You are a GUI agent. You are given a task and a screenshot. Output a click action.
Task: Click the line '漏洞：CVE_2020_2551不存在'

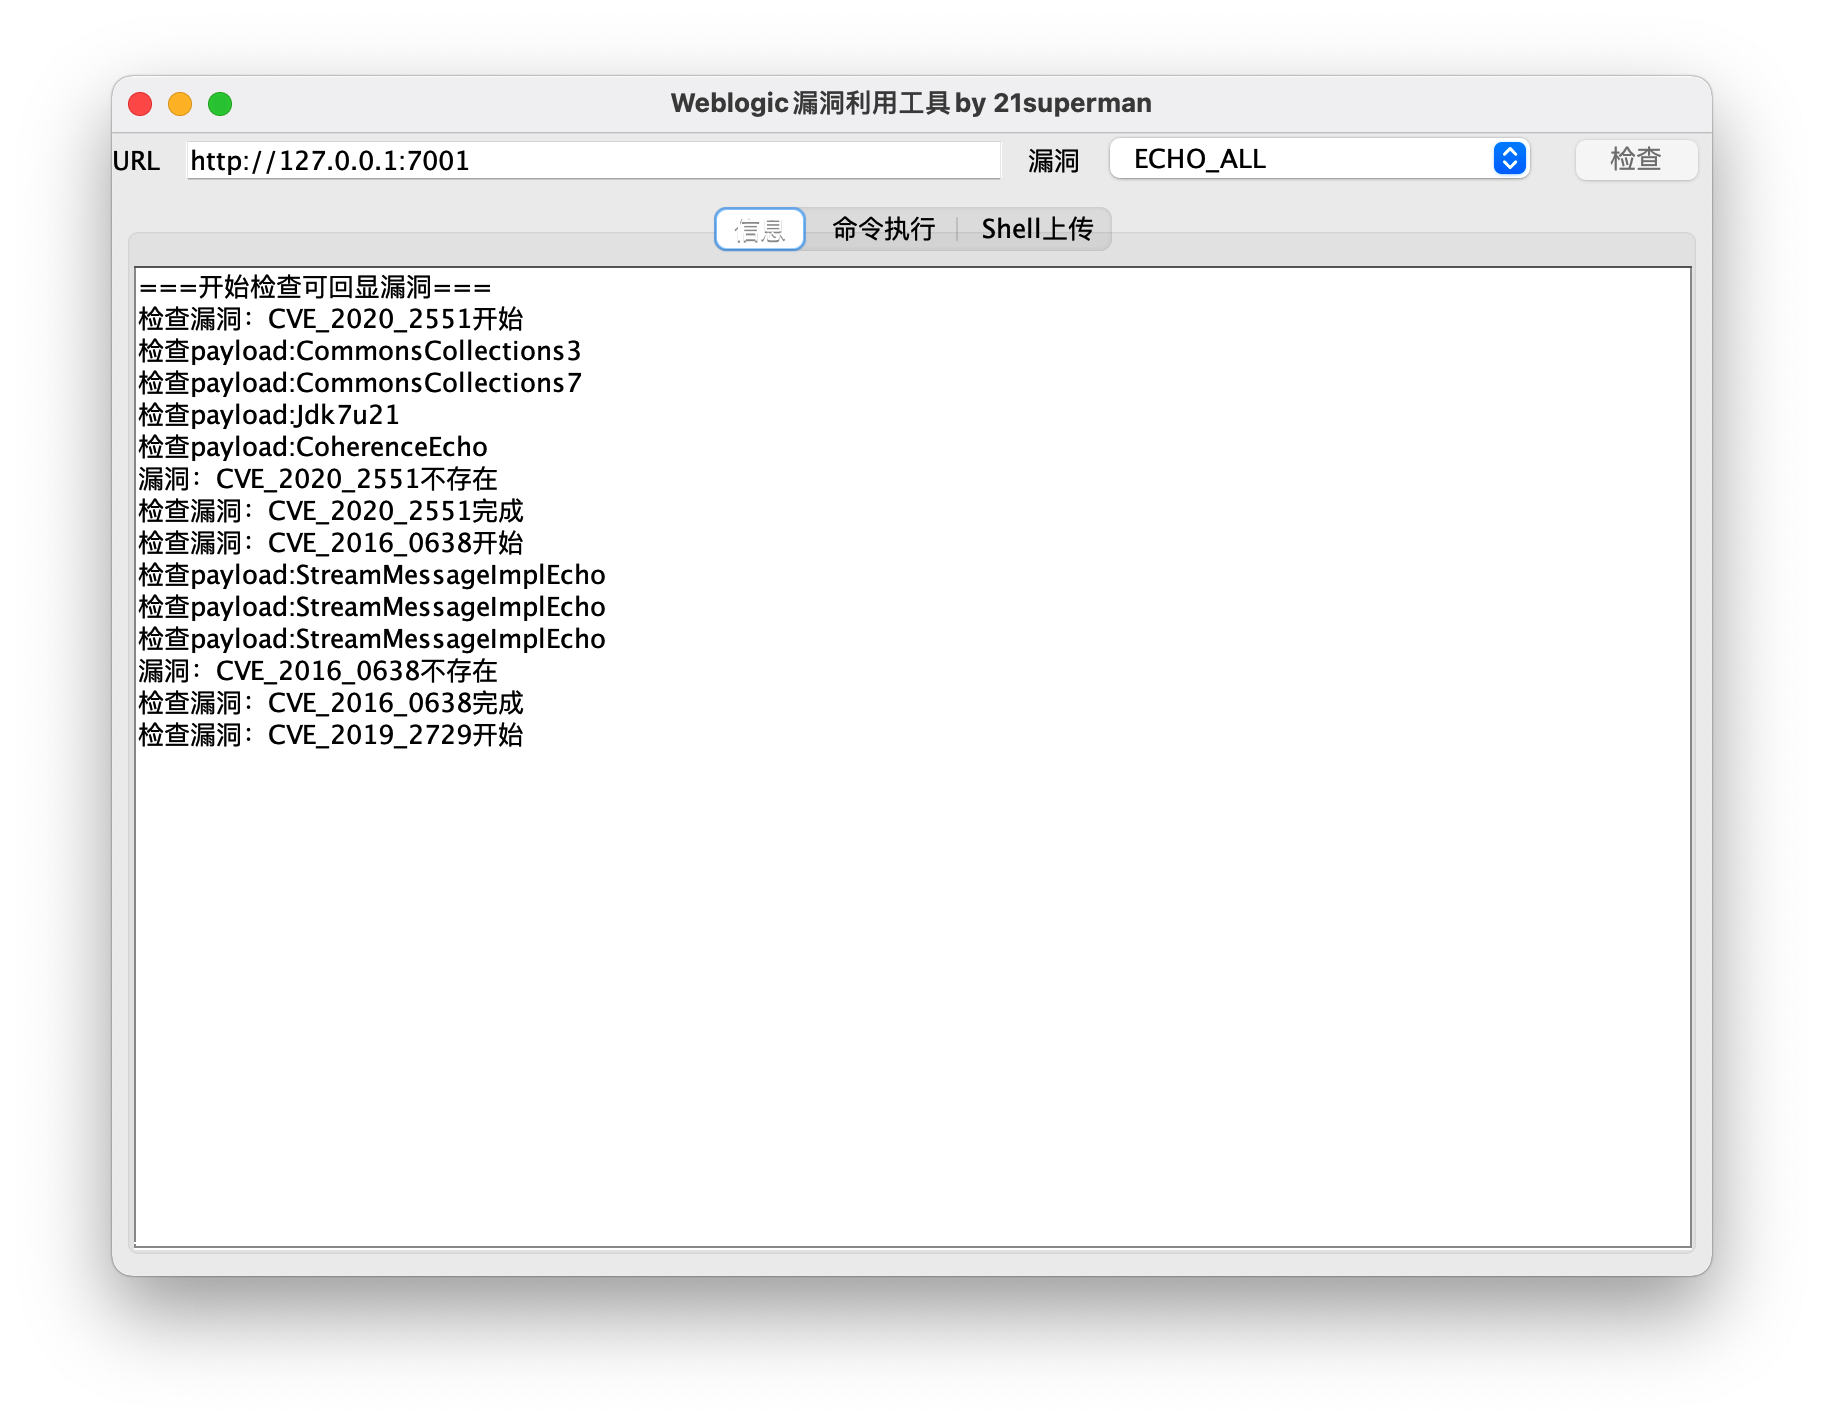[318, 479]
